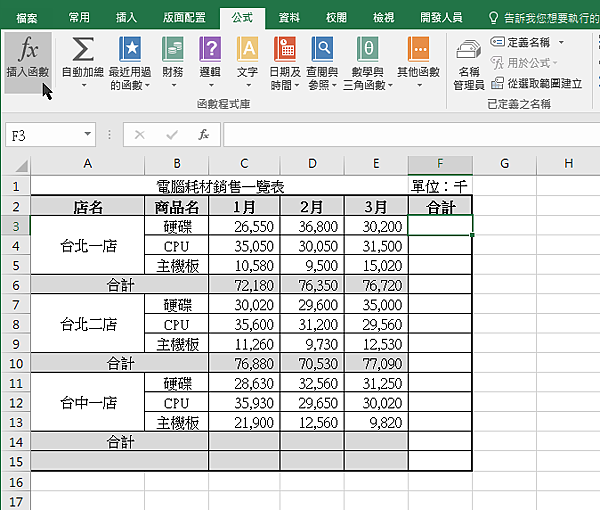The image size is (600, 510).
Task: Click the formula bar fx icon
Action: 204,135
